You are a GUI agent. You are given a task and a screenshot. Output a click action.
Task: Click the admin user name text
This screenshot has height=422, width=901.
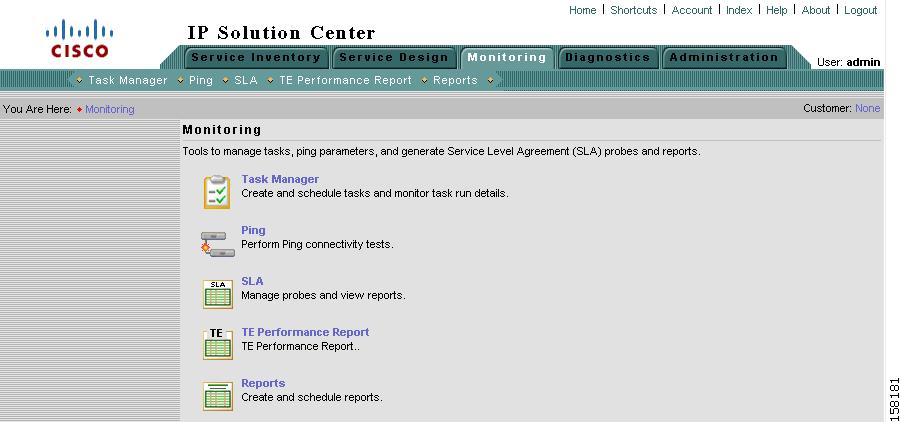coord(863,62)
